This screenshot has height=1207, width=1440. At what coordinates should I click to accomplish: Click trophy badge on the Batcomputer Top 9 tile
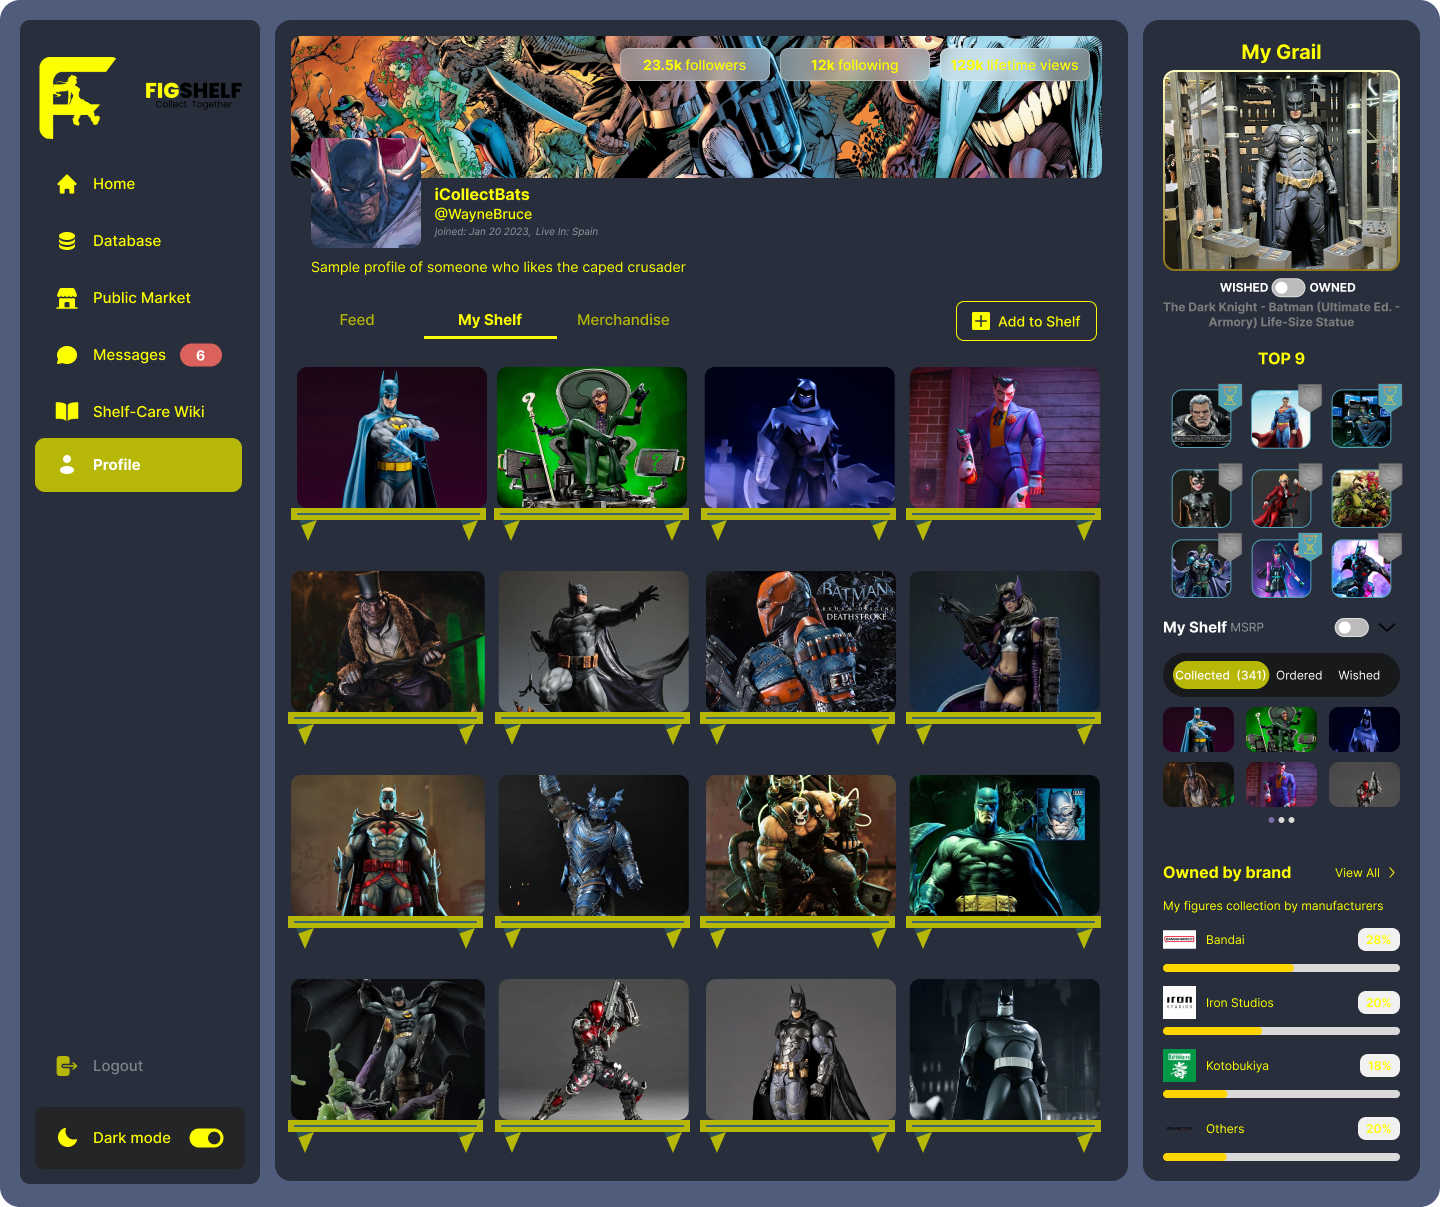(x=1390, y=397)
